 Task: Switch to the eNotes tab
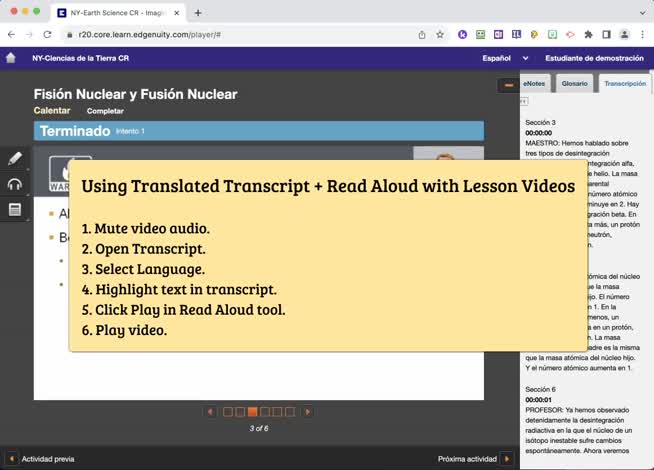pyautogui.click(x=534, y=84)
